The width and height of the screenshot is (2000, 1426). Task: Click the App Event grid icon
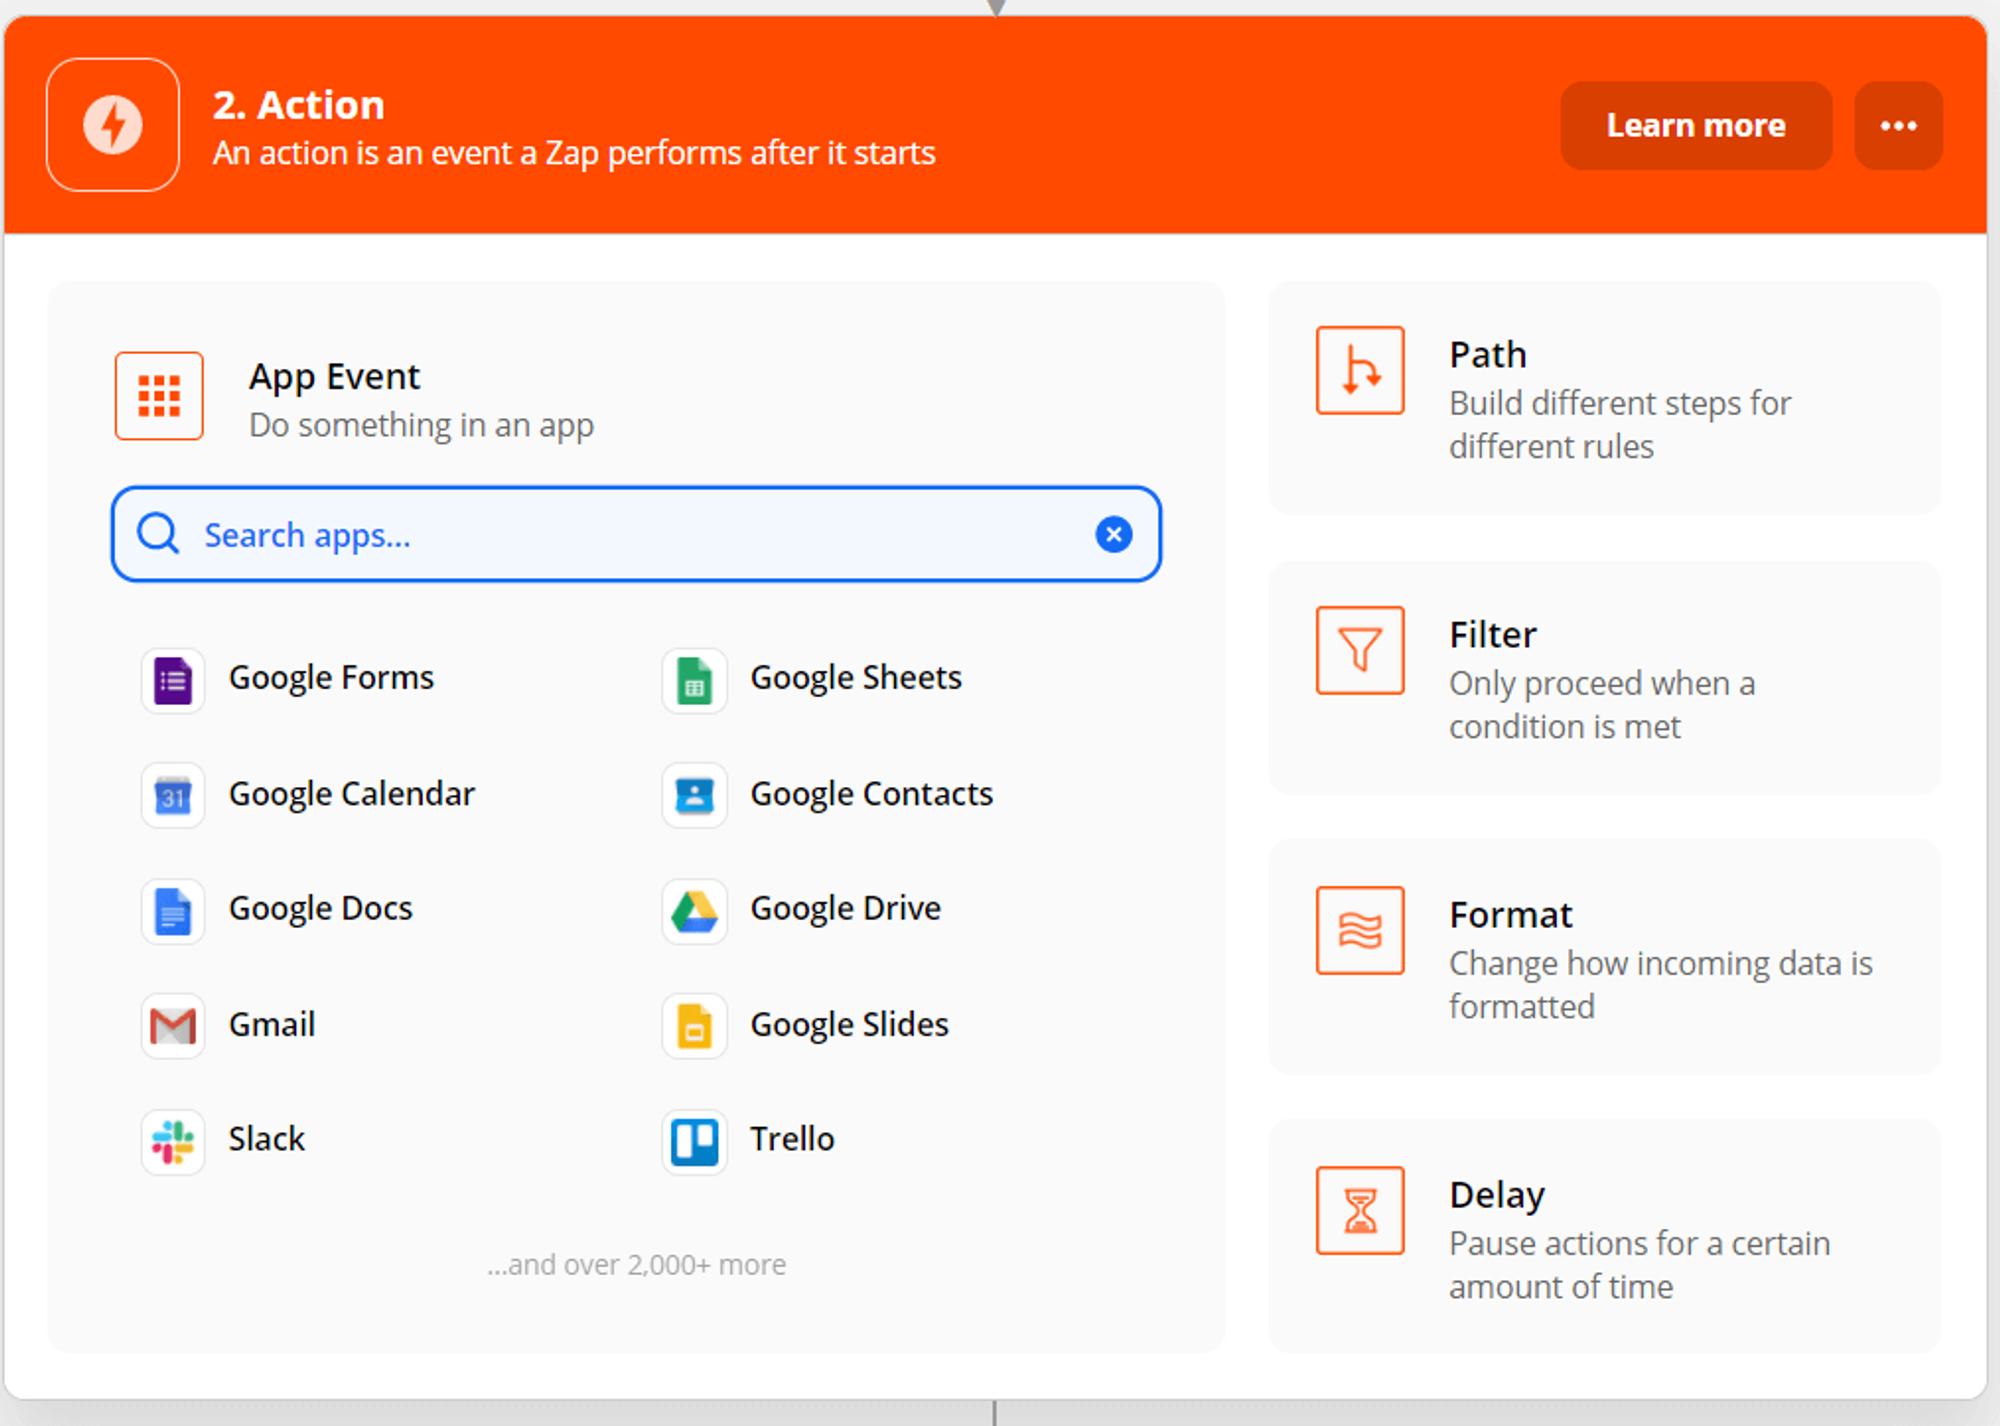[159, 396]
